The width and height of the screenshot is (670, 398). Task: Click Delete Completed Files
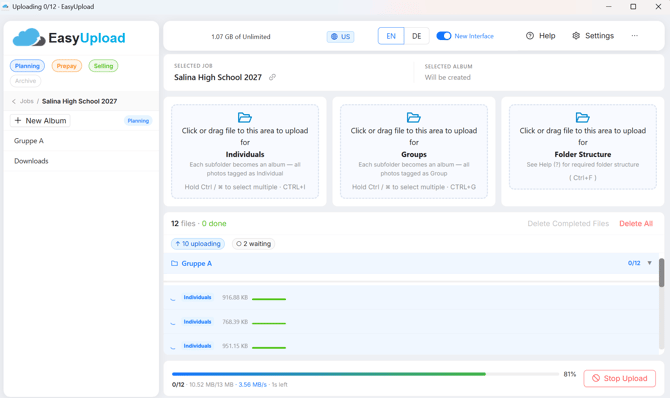(568, 224)
